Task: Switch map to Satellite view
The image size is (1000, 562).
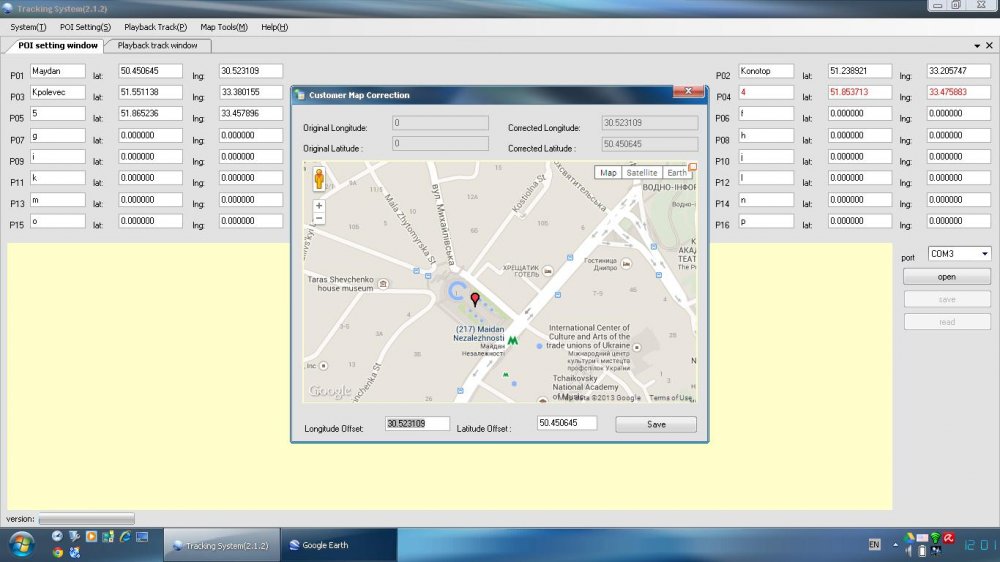Action: click(642, 173)
